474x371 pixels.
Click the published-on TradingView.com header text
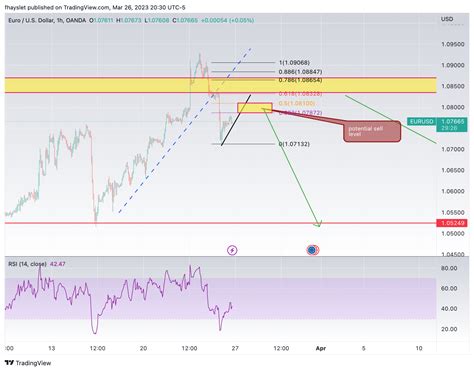pyautogui.click(x=95, y=7)
